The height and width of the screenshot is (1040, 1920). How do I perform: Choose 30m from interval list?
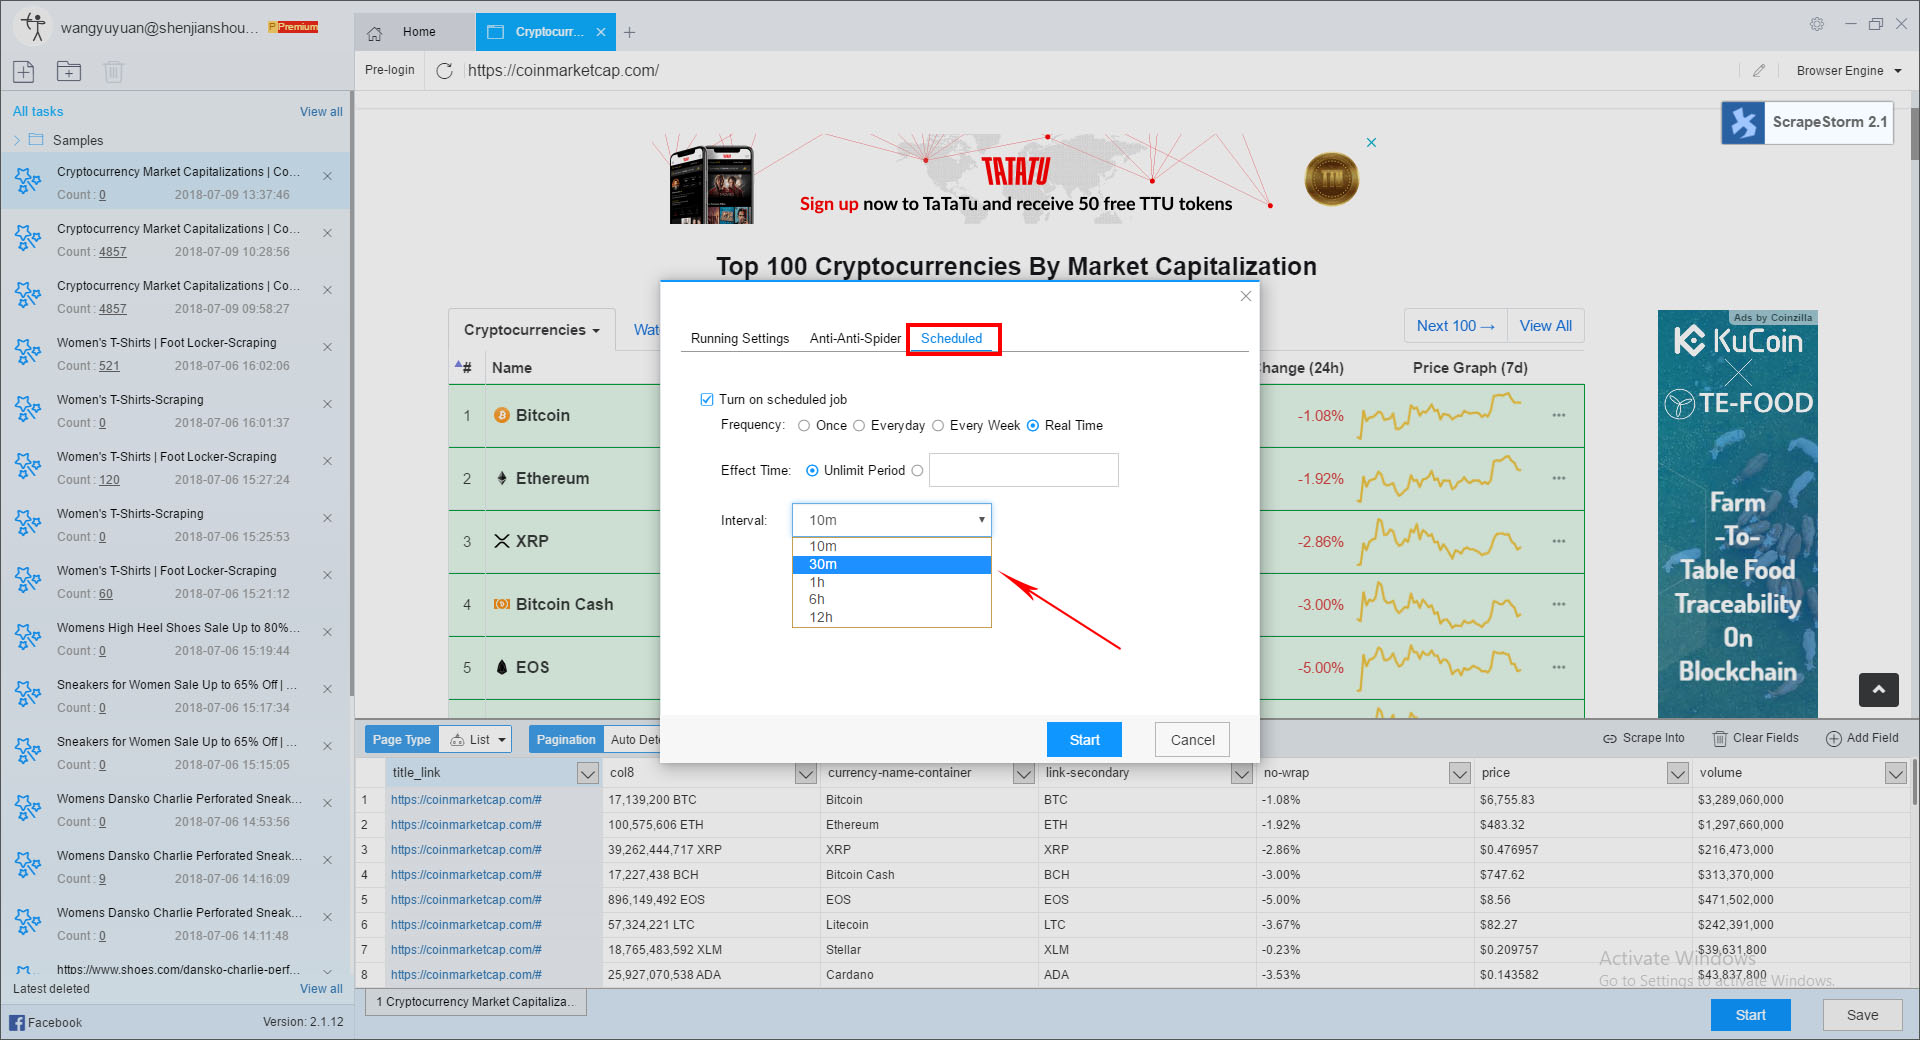tap(892, 565)
